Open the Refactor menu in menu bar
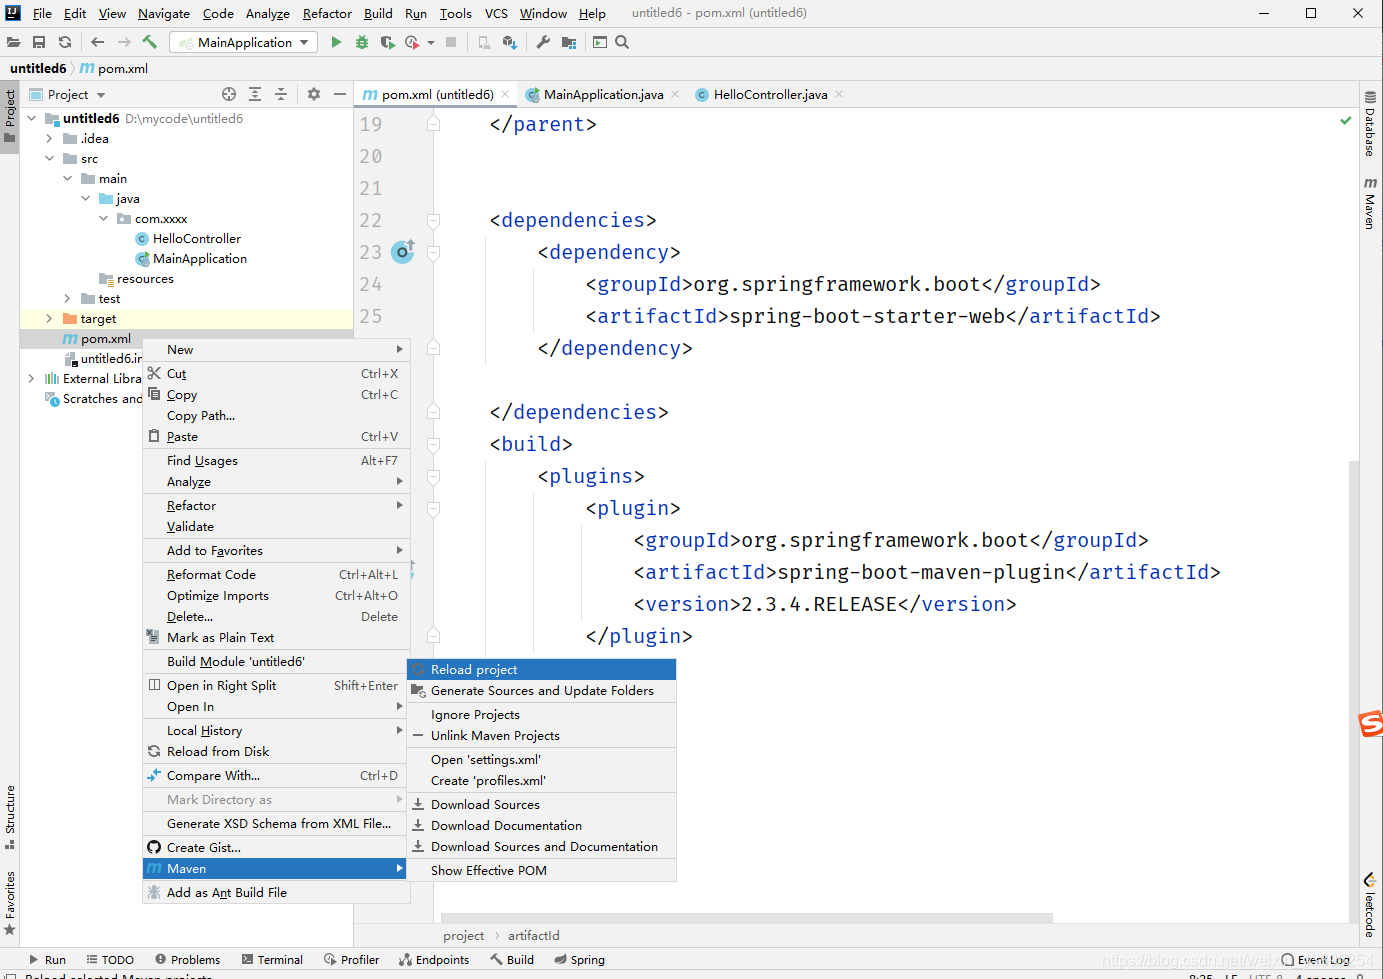Viewport: 1383px width, 979px height. [x=327, y=13]
